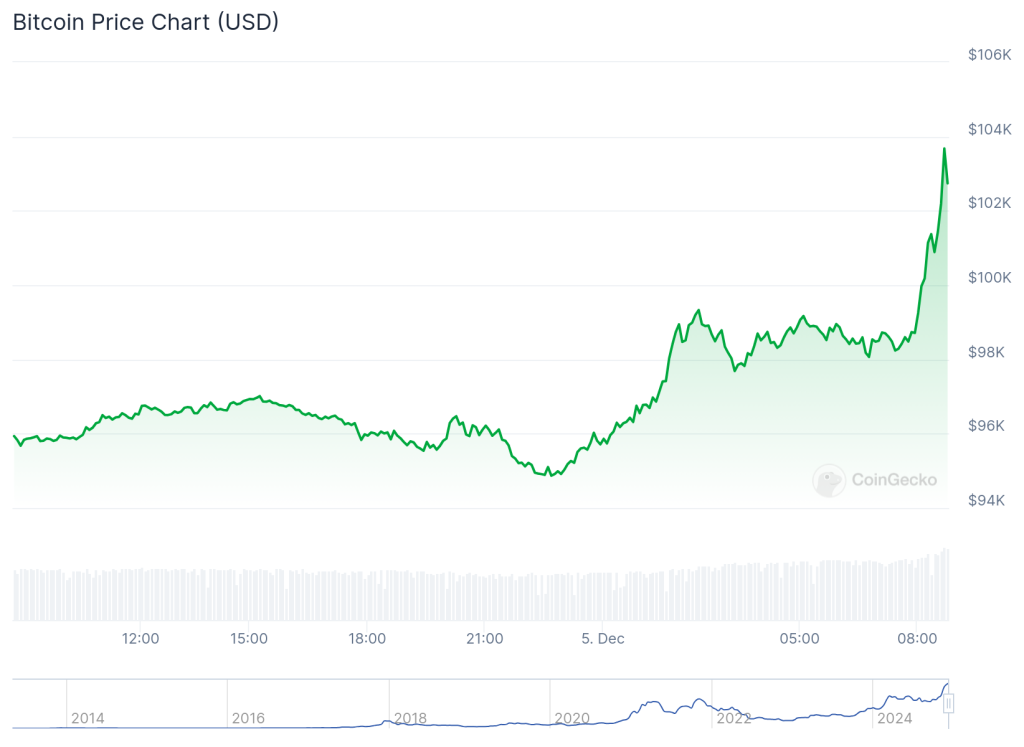Click the 12:00 time axis label
Viewport: 1024px width, 747px height.
140,638
